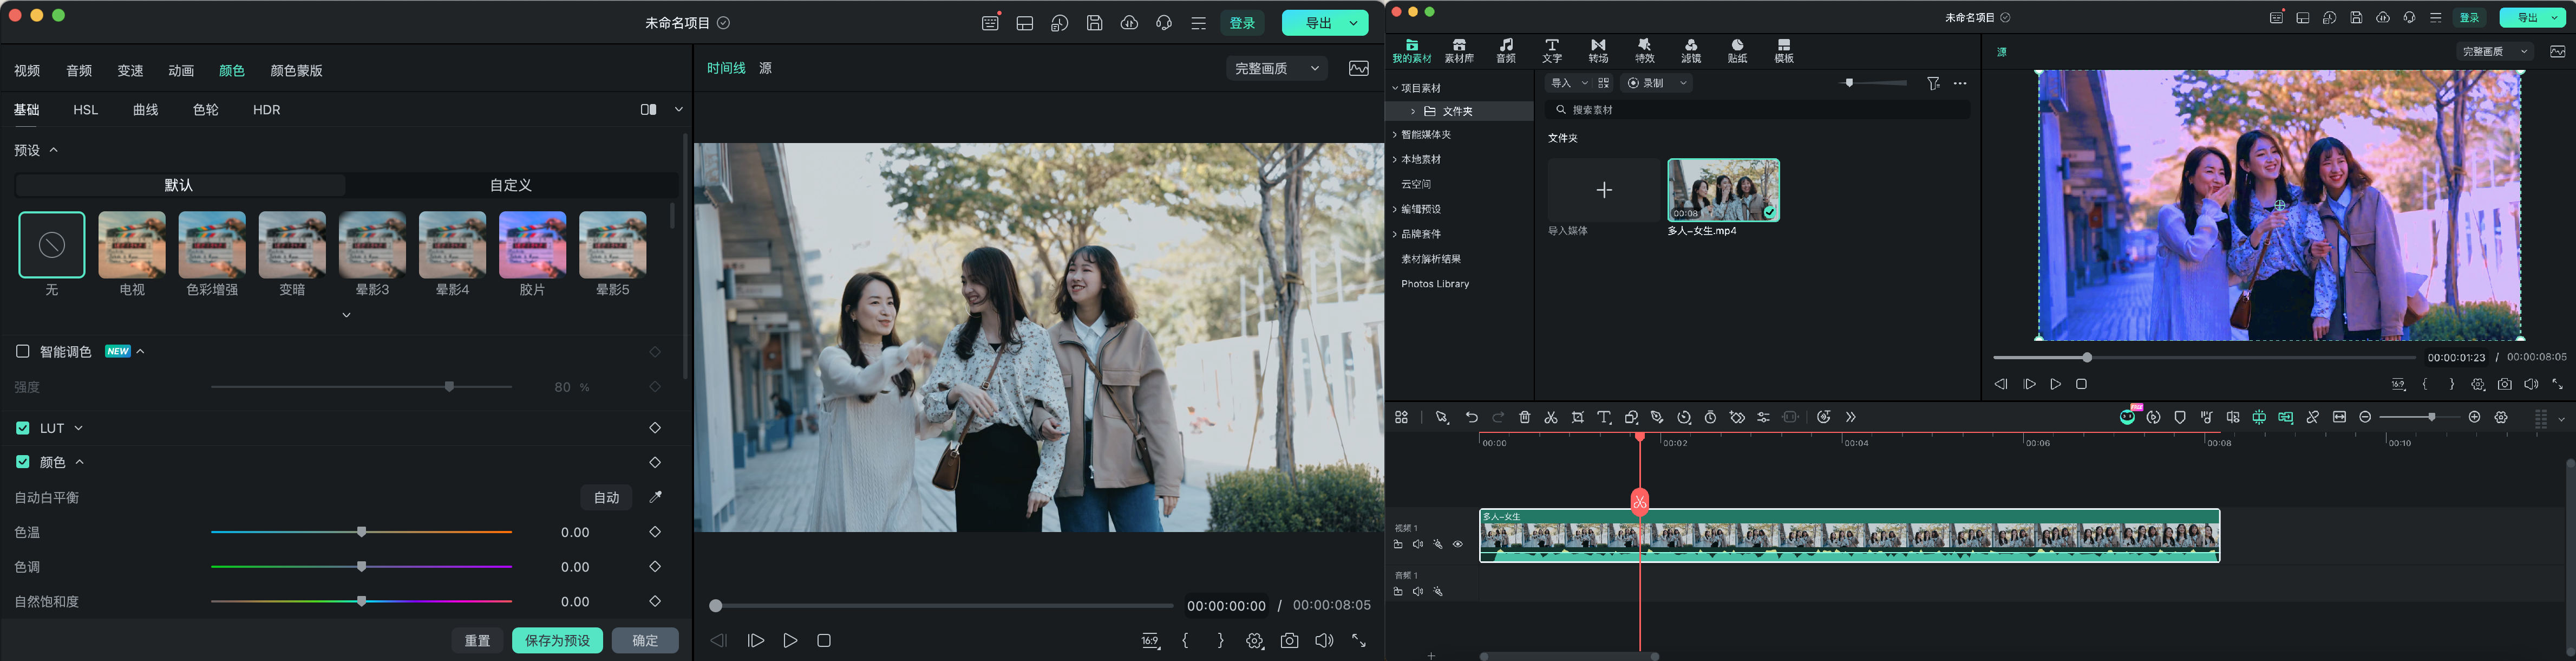Viewport: 2576px width, 661px height.
Task: Open the double-arrow more tools icon in timeline toolbar
Action: (1851, 417)
